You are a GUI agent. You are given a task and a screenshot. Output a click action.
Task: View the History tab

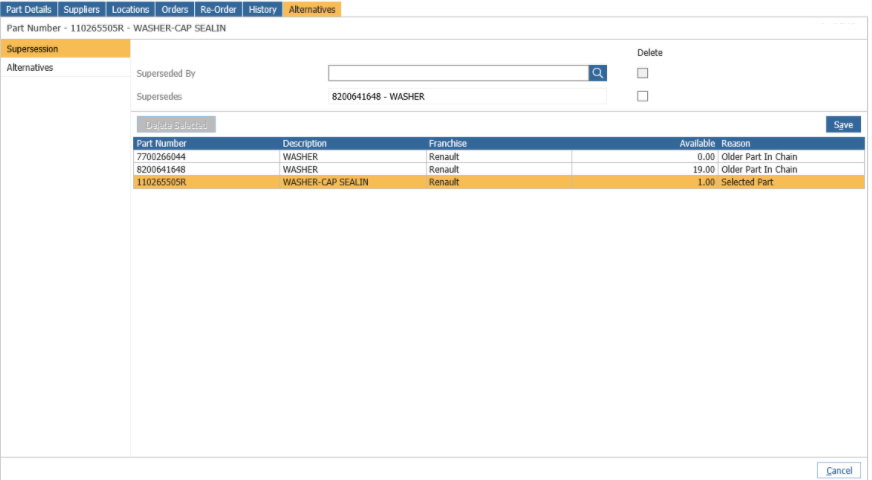coord(262,9)
